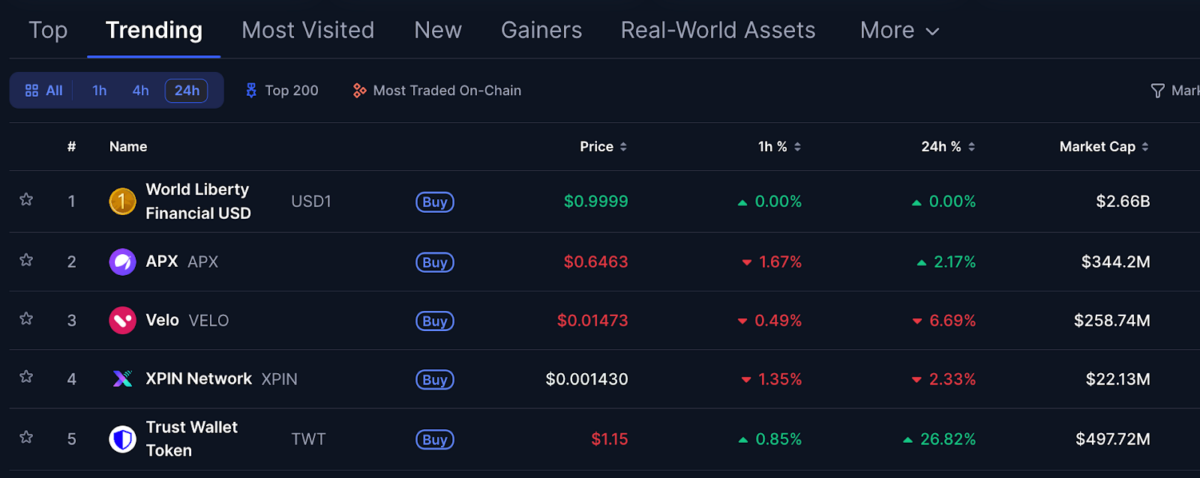Click the filter funnel icon
This screenshot has height=478, width=1200.
click(1158, 91)
